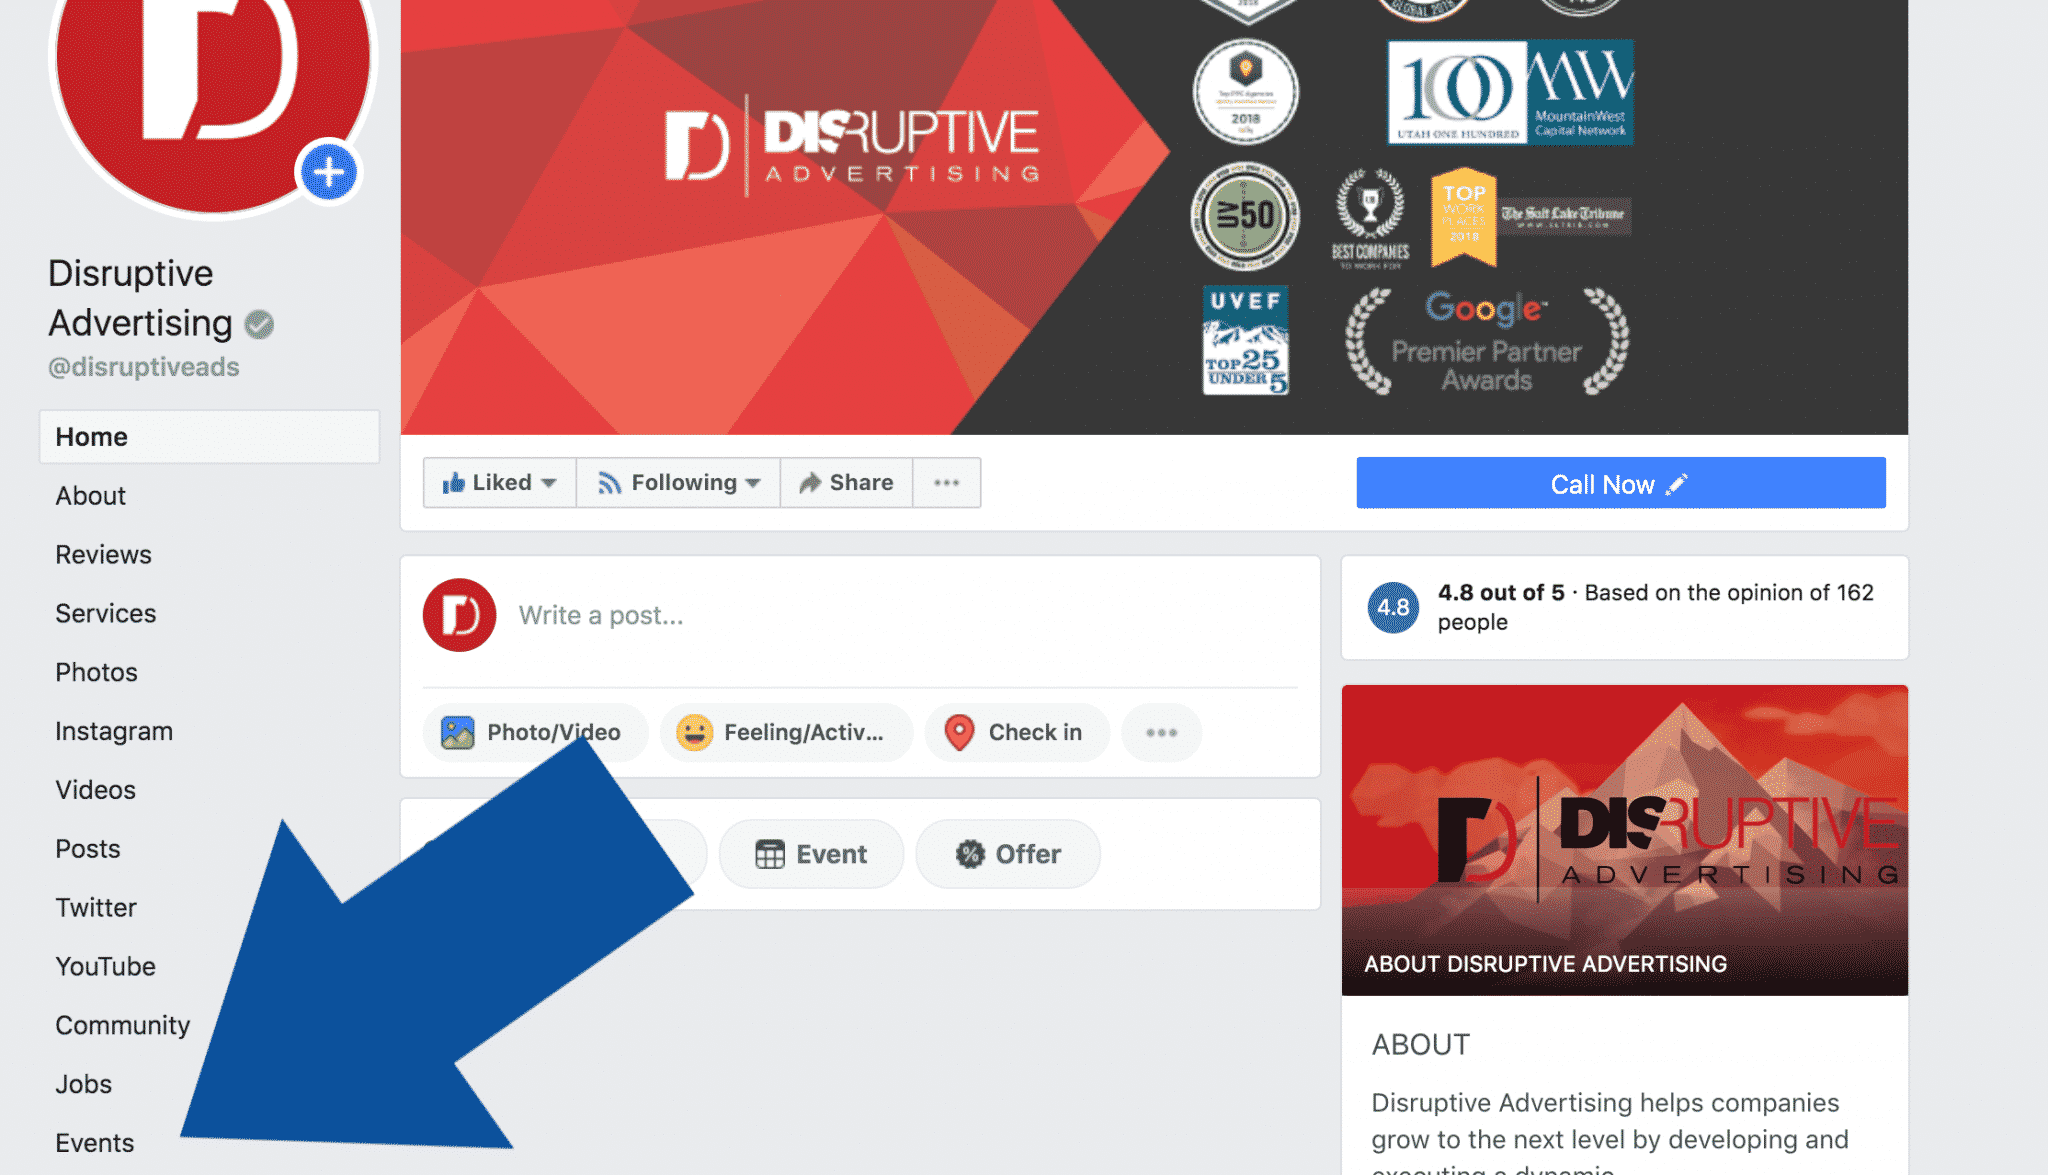
Task: Create an Event using the calendar icon
Action: tap(769, 853)
